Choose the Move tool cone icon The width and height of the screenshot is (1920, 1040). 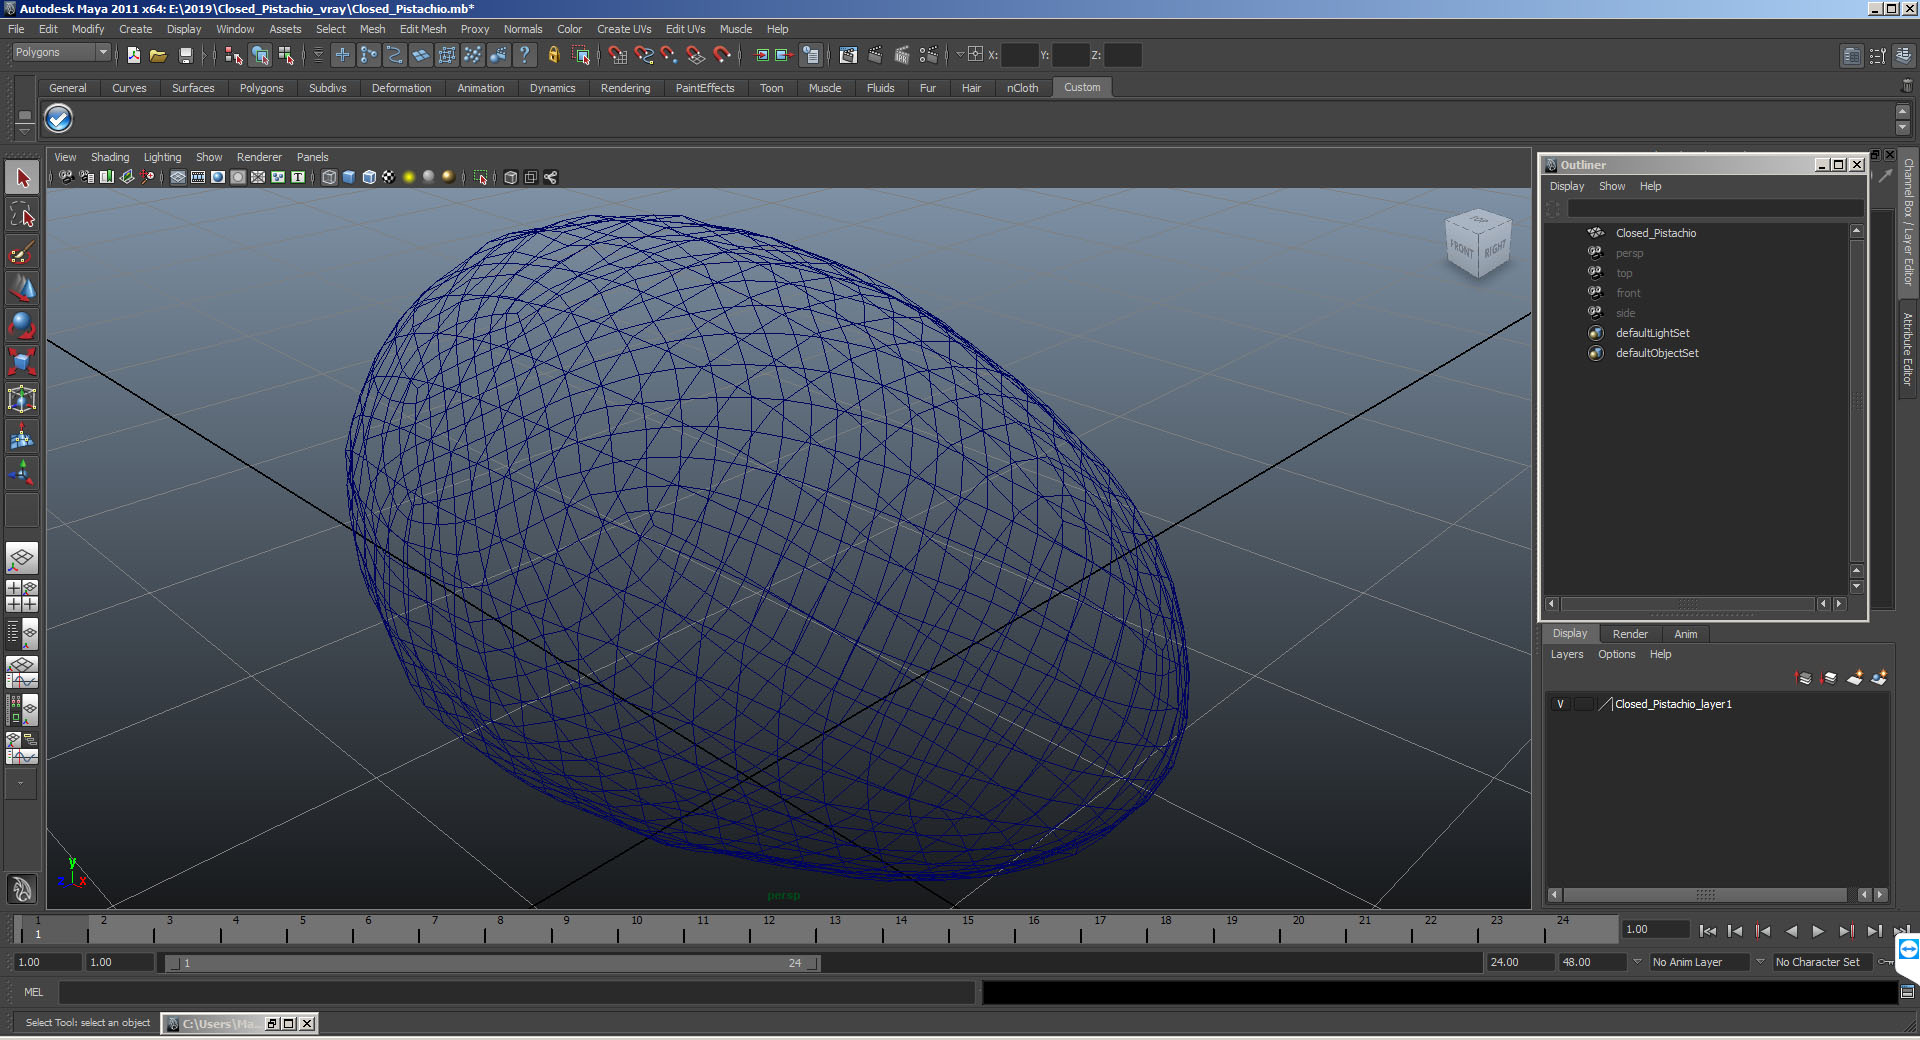coord(22,288)
